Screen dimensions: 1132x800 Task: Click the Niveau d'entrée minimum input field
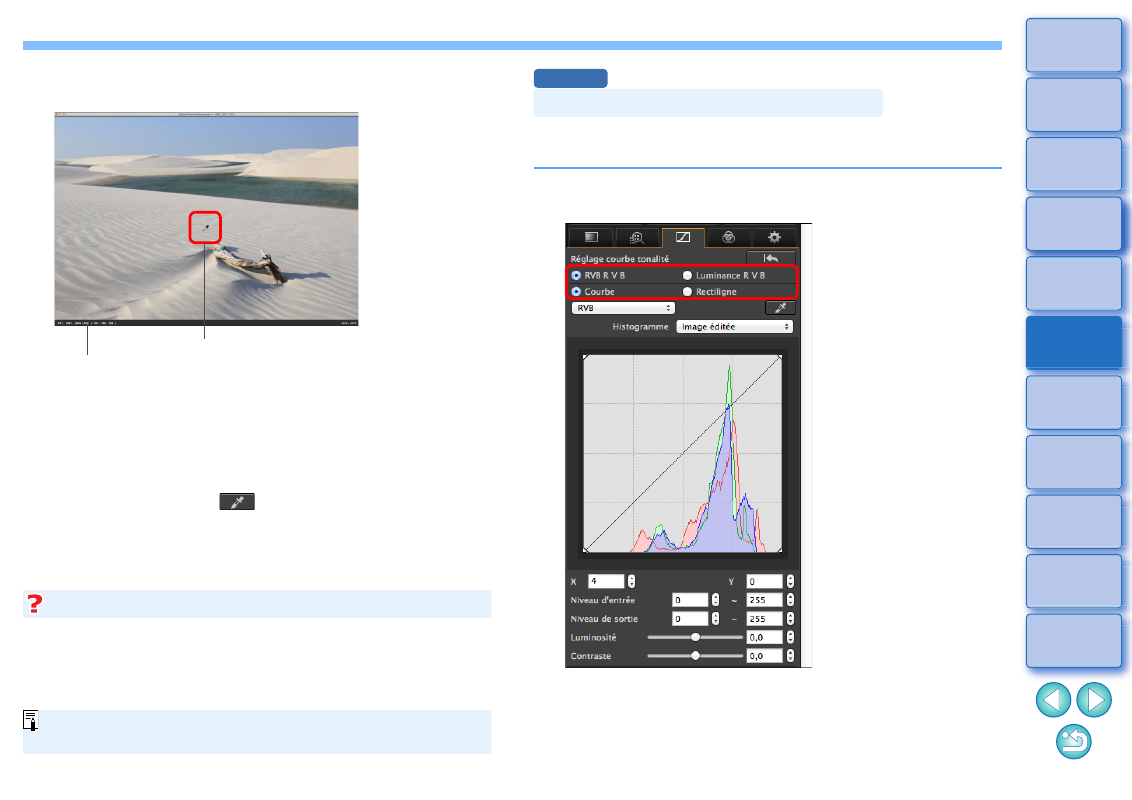click(x=690, y=600)
